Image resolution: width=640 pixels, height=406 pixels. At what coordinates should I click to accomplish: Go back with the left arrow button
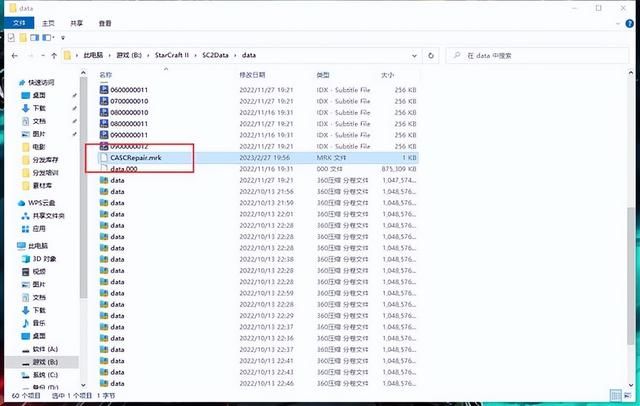pos(15,55)
